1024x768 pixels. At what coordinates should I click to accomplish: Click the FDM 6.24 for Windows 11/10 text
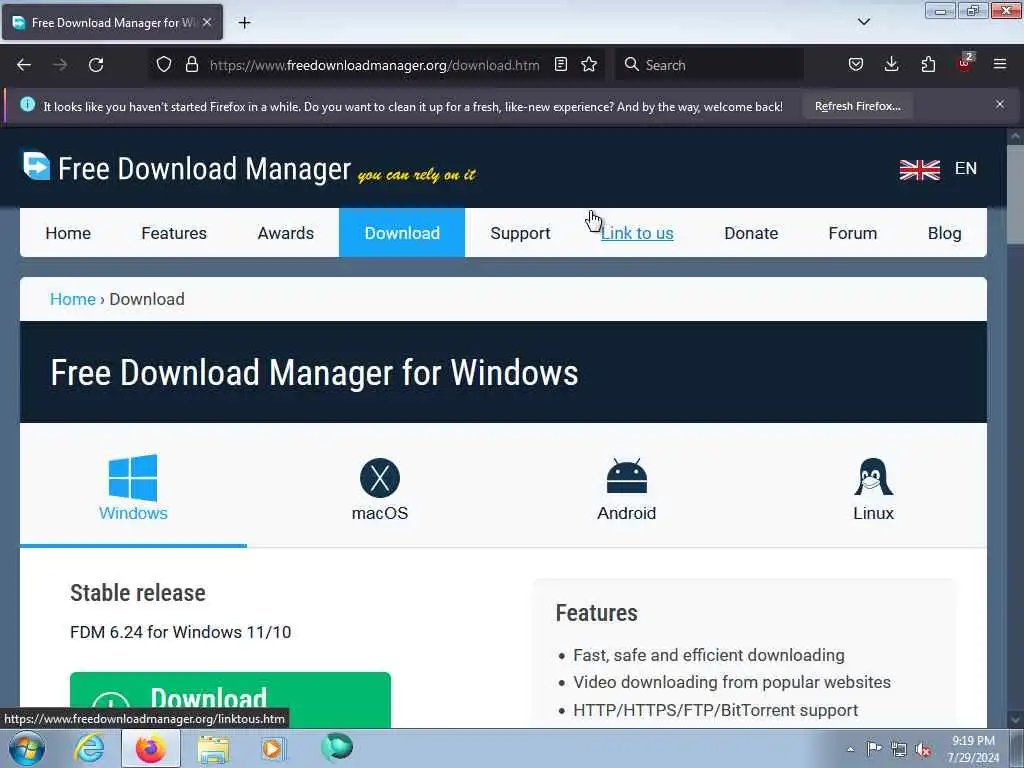tap(180, 632)
